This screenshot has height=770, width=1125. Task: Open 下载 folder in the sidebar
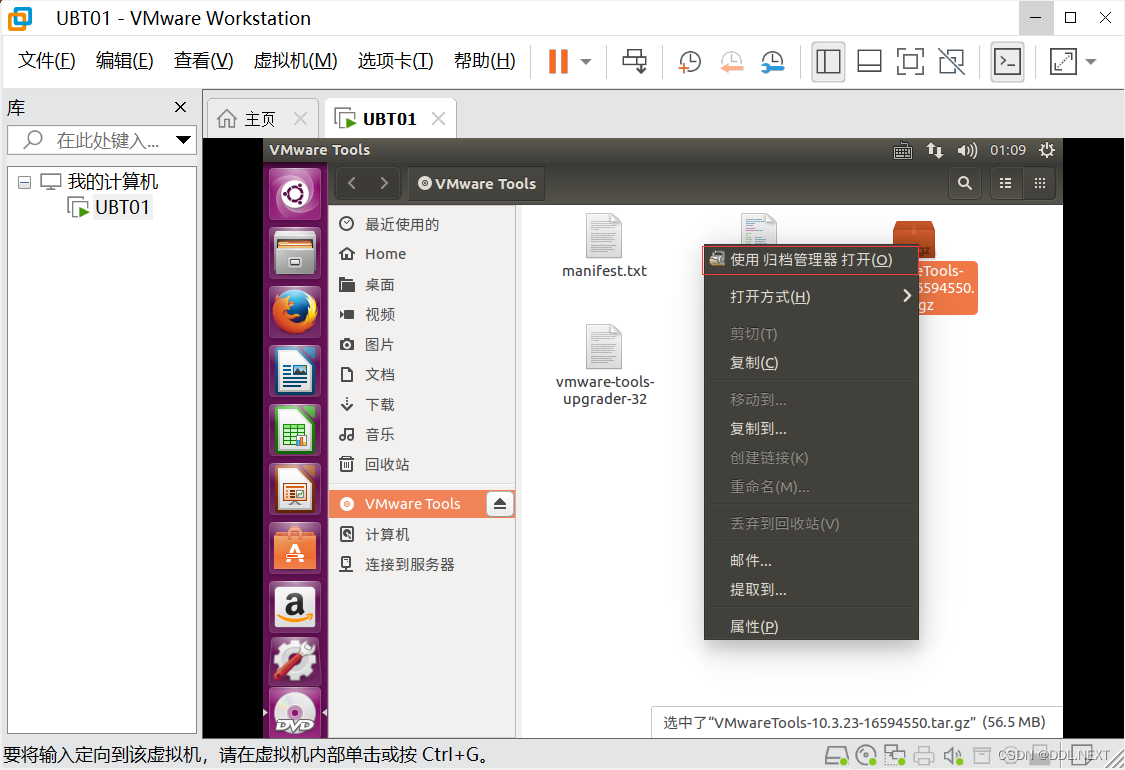422,405
